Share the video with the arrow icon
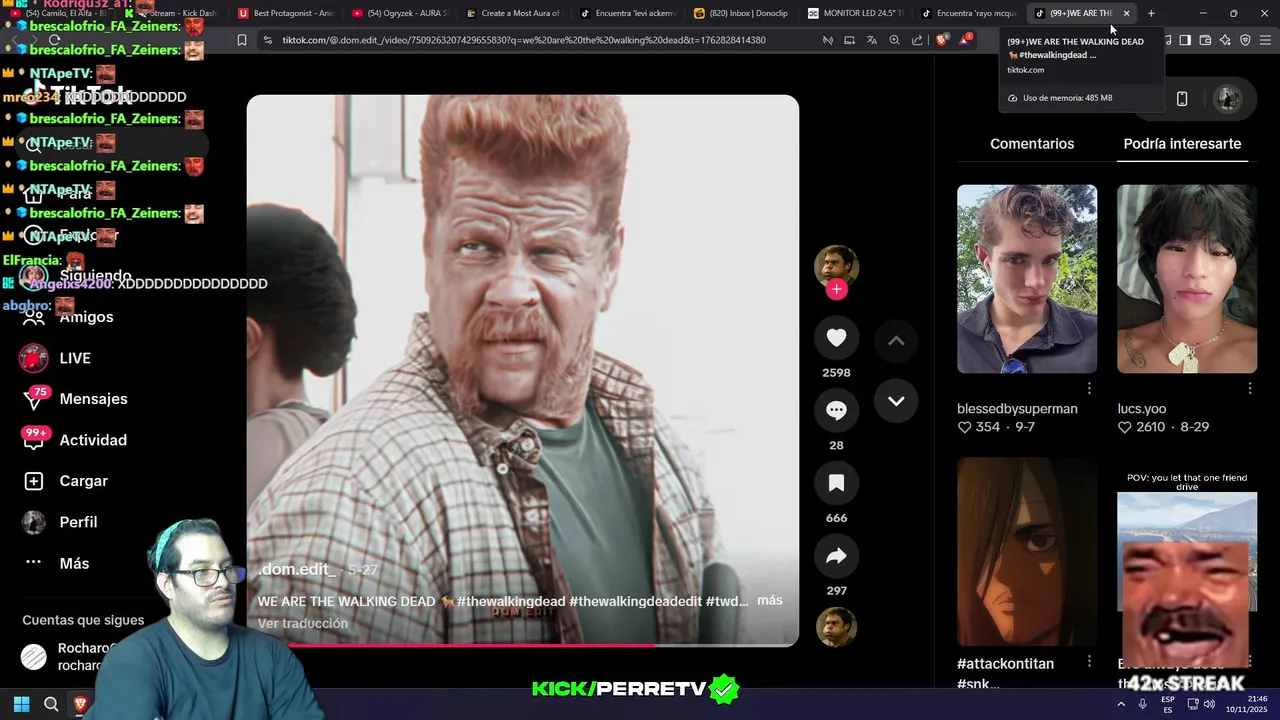 point(836,556)
